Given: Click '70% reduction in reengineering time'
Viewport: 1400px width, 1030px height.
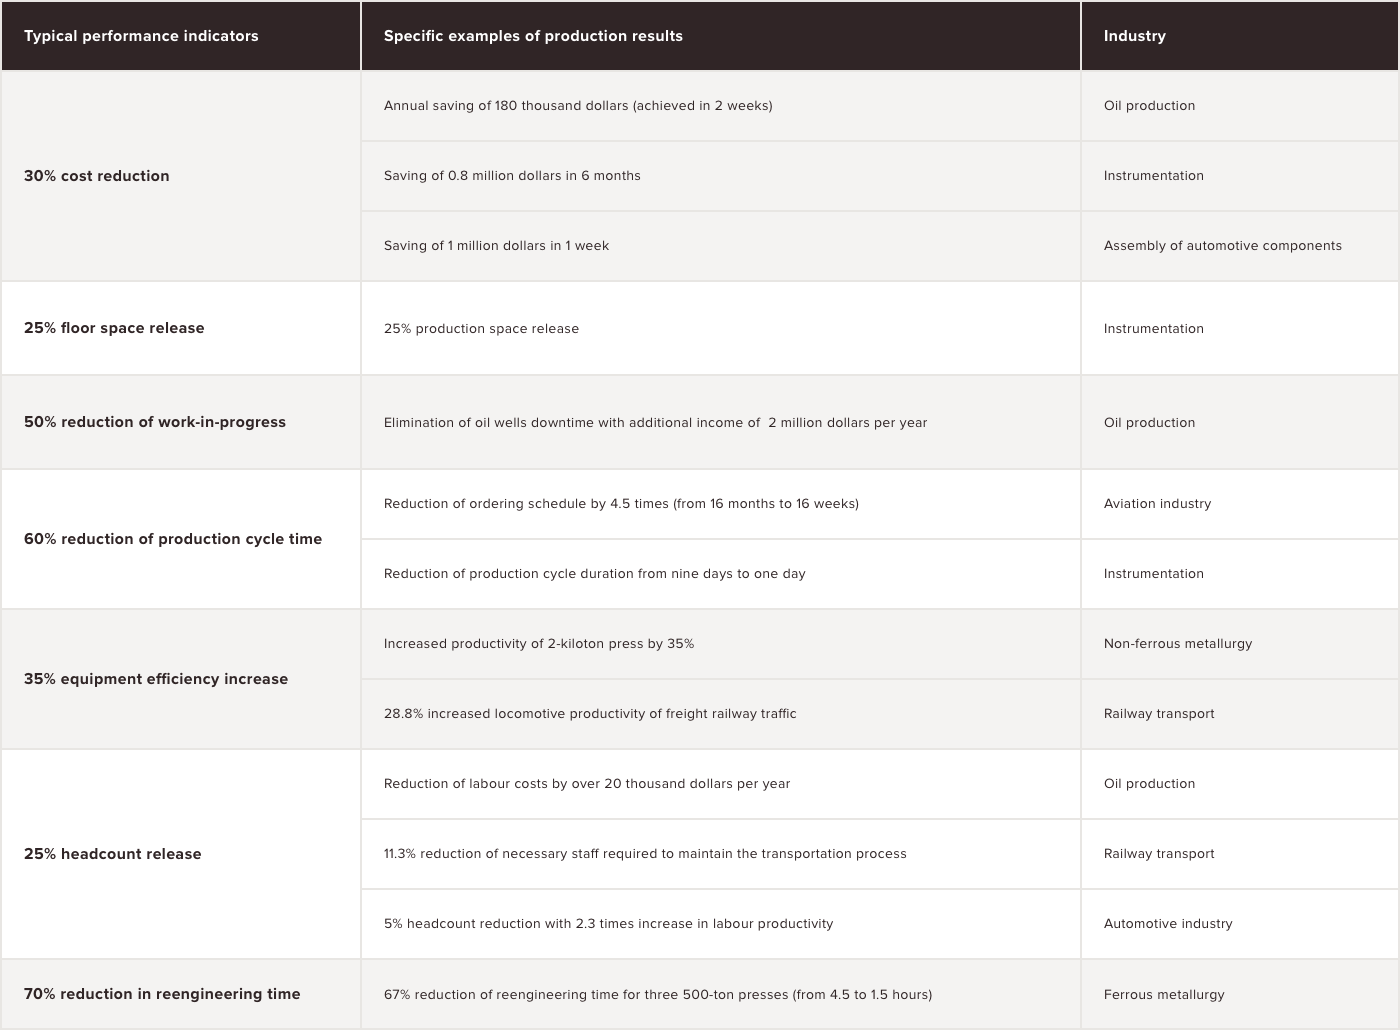Looking at the screenshot, I should 162,994.
